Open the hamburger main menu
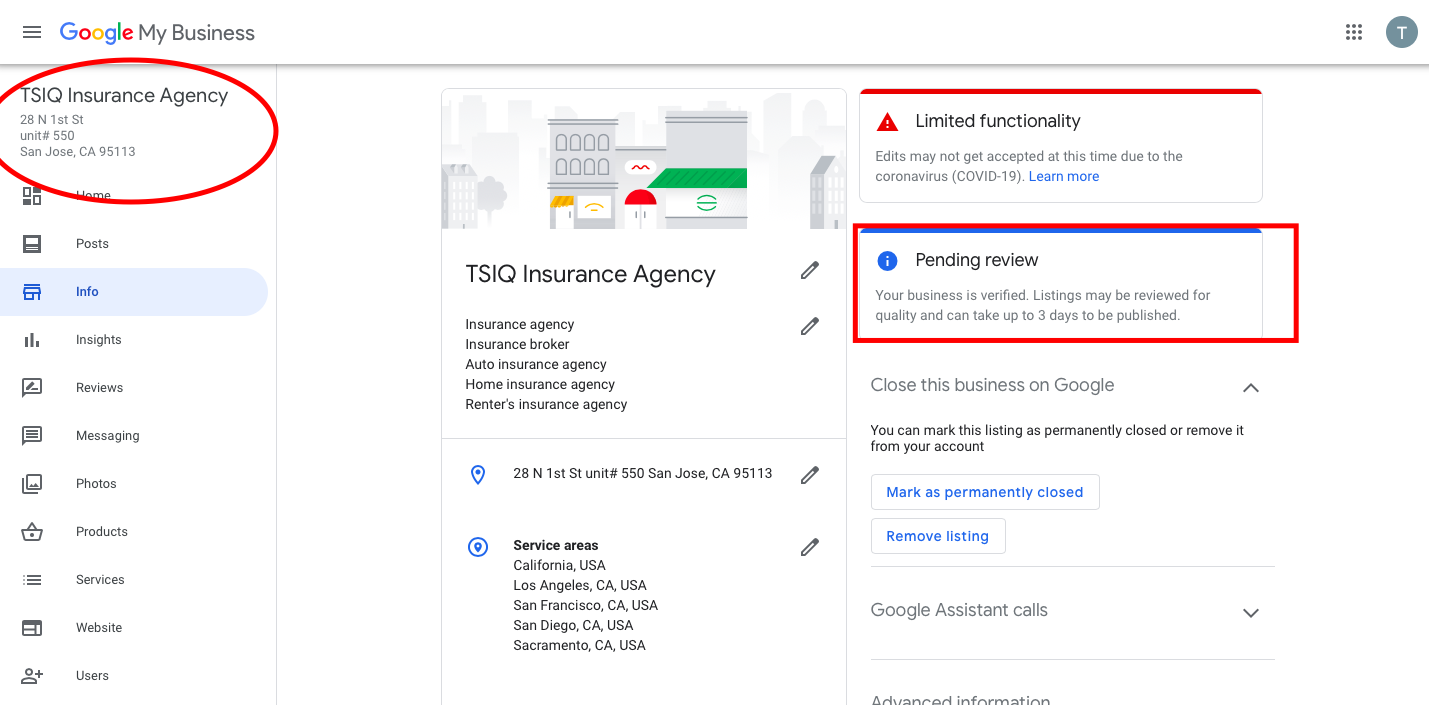Viewport: 1429px width, 705px height. (32, 32)
